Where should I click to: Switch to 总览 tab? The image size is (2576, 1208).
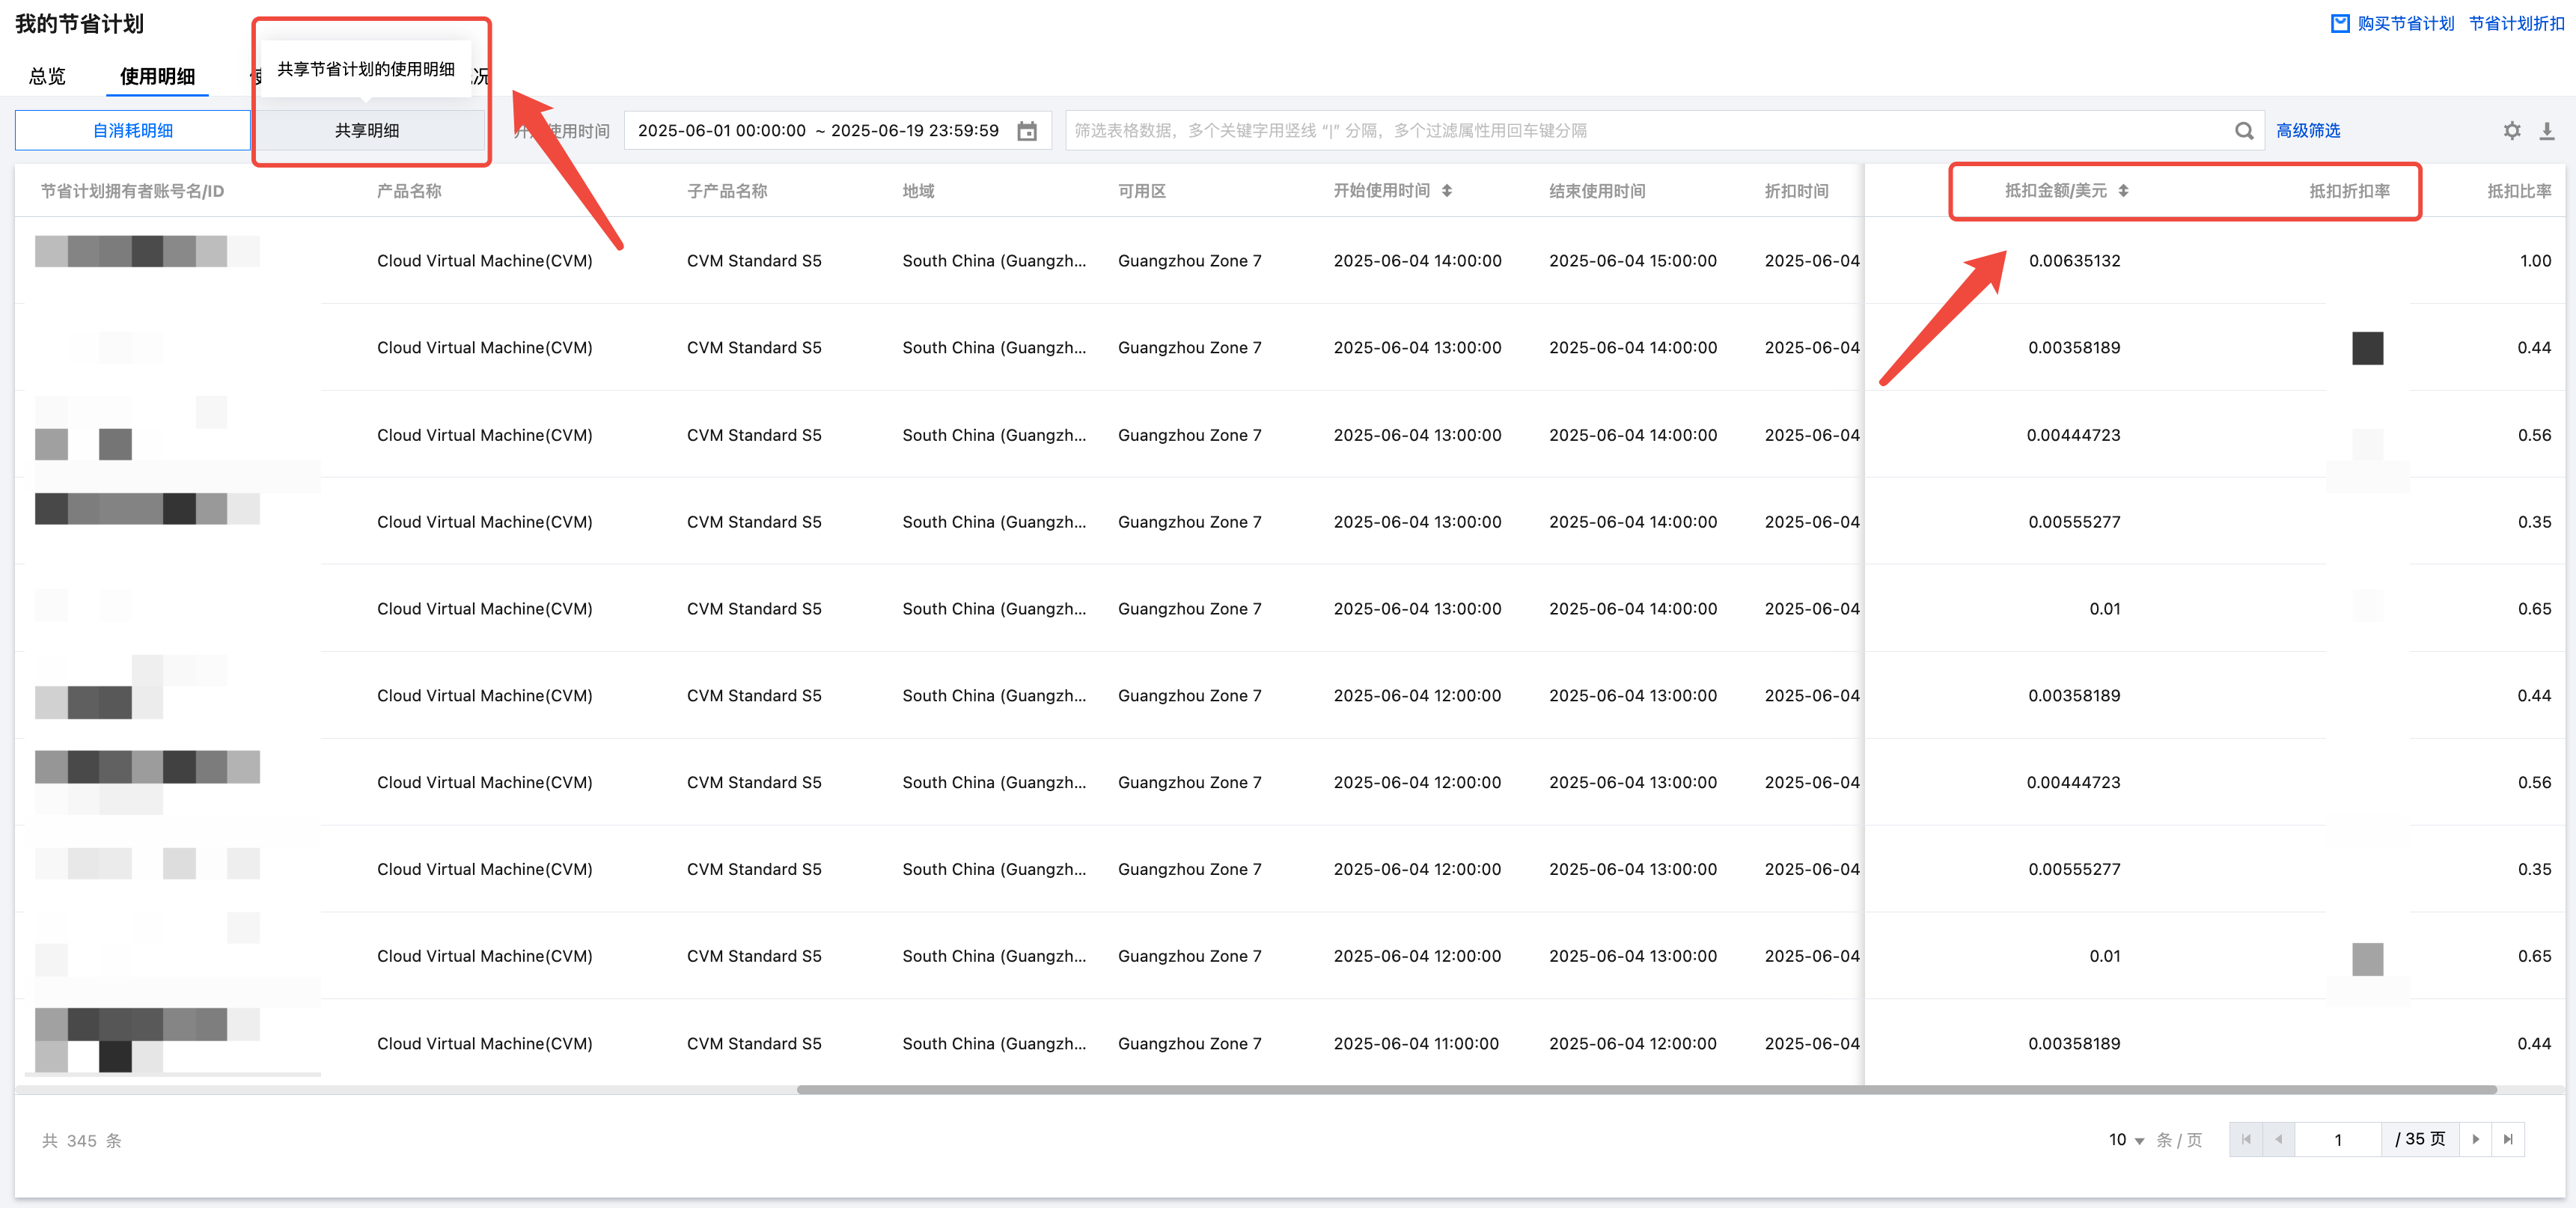47,77
